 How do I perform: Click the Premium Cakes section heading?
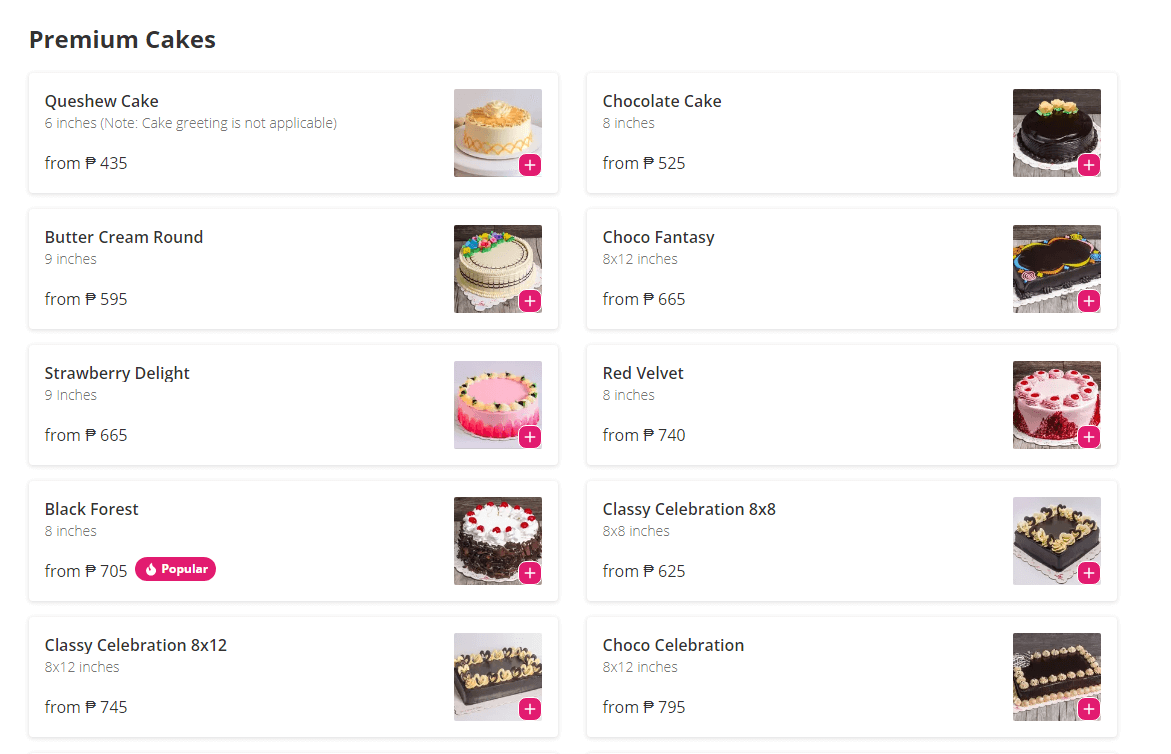[122, 39]
